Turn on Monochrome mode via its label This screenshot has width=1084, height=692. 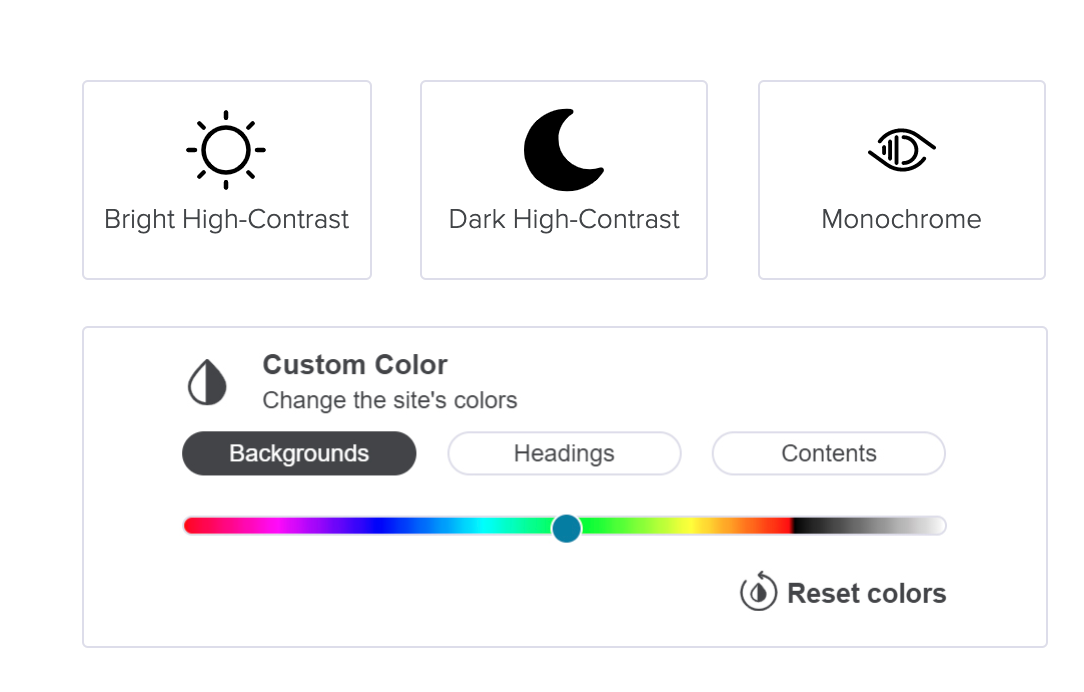(901, 220)
